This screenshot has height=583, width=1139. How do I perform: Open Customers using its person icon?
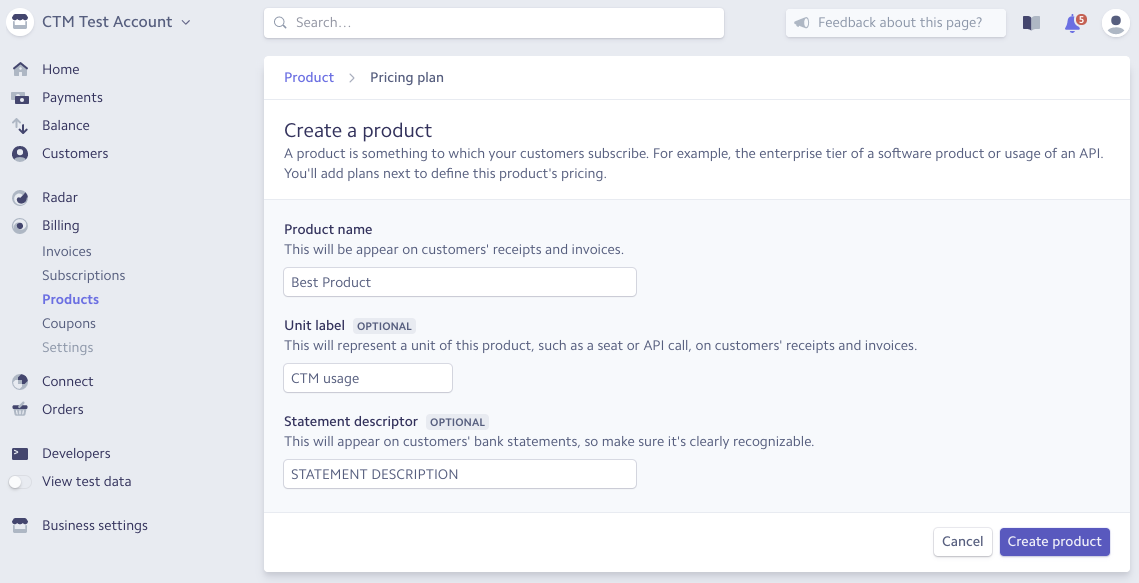pyautogui.click(x=20, y=153)
